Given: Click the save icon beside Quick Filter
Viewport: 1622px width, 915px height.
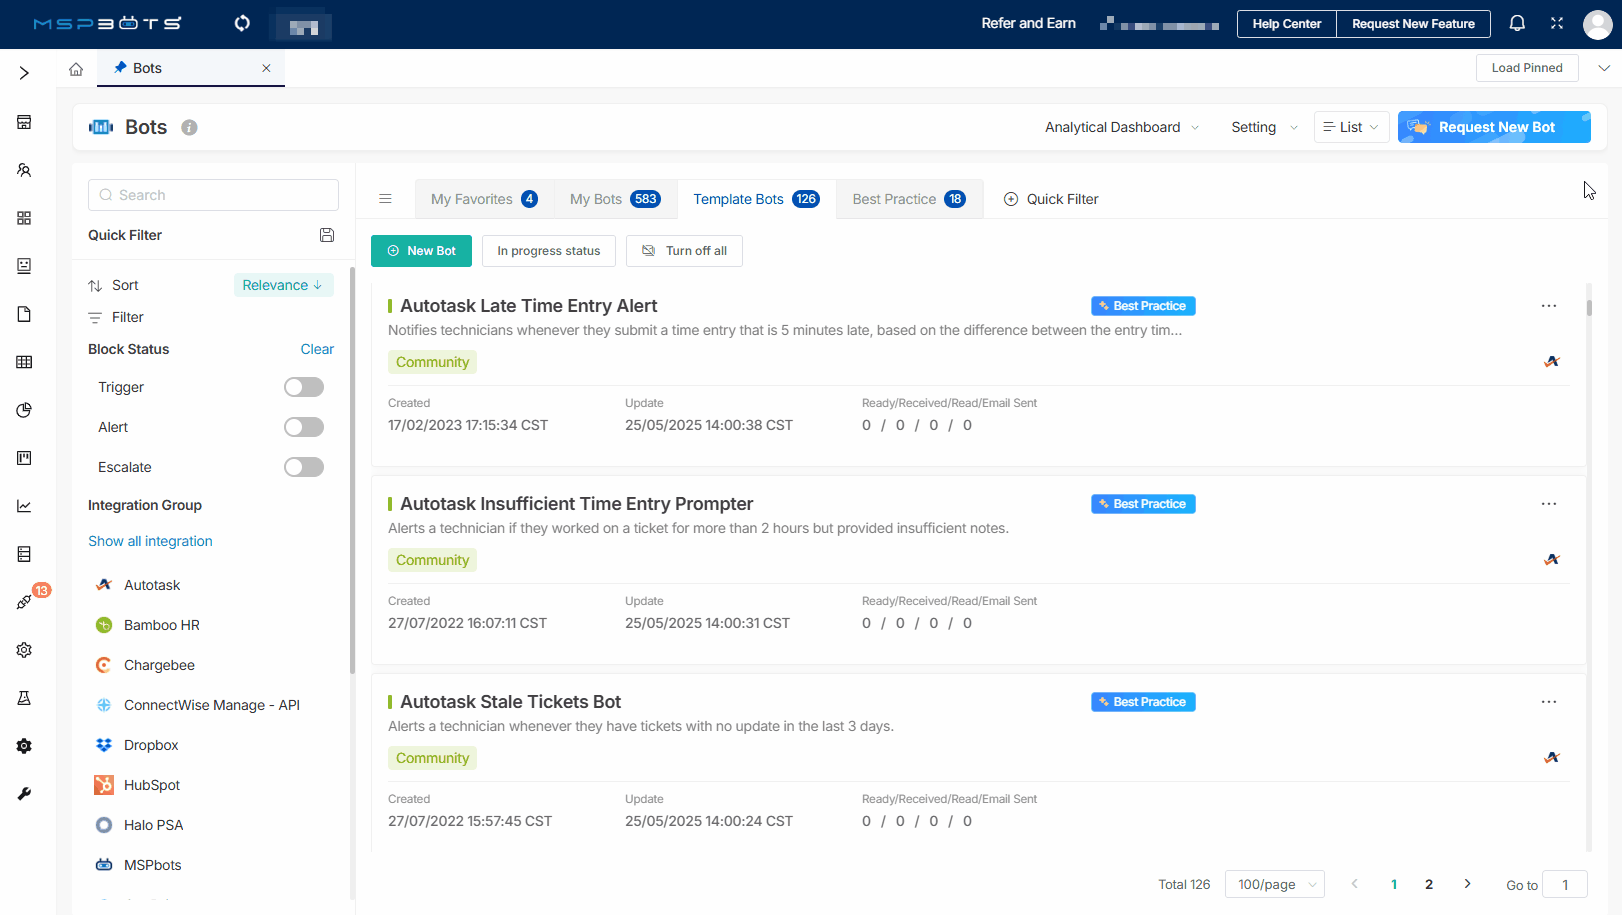Looking at the screenshot, I should pos(326,235).
